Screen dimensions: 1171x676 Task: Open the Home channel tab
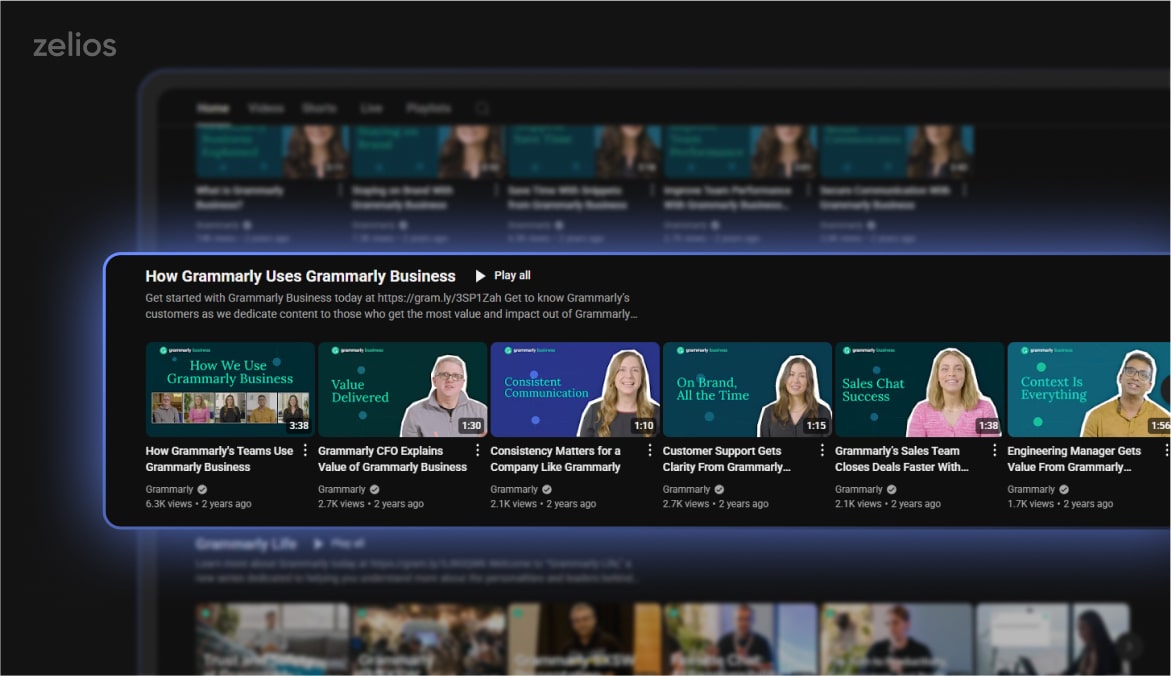click(x=212, y=108)
